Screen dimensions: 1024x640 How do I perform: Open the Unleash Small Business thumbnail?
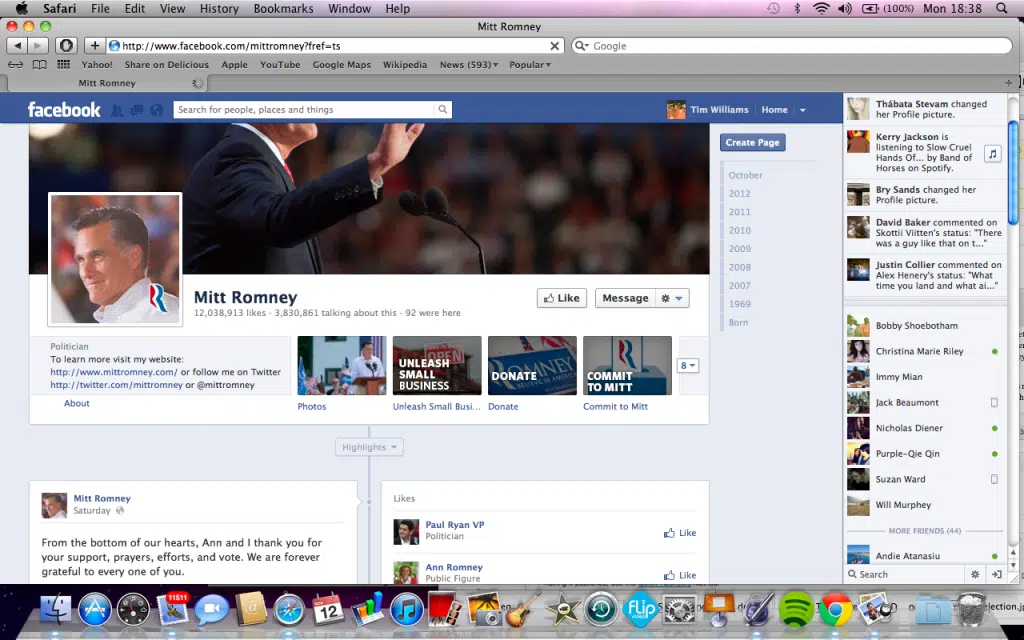437,366
